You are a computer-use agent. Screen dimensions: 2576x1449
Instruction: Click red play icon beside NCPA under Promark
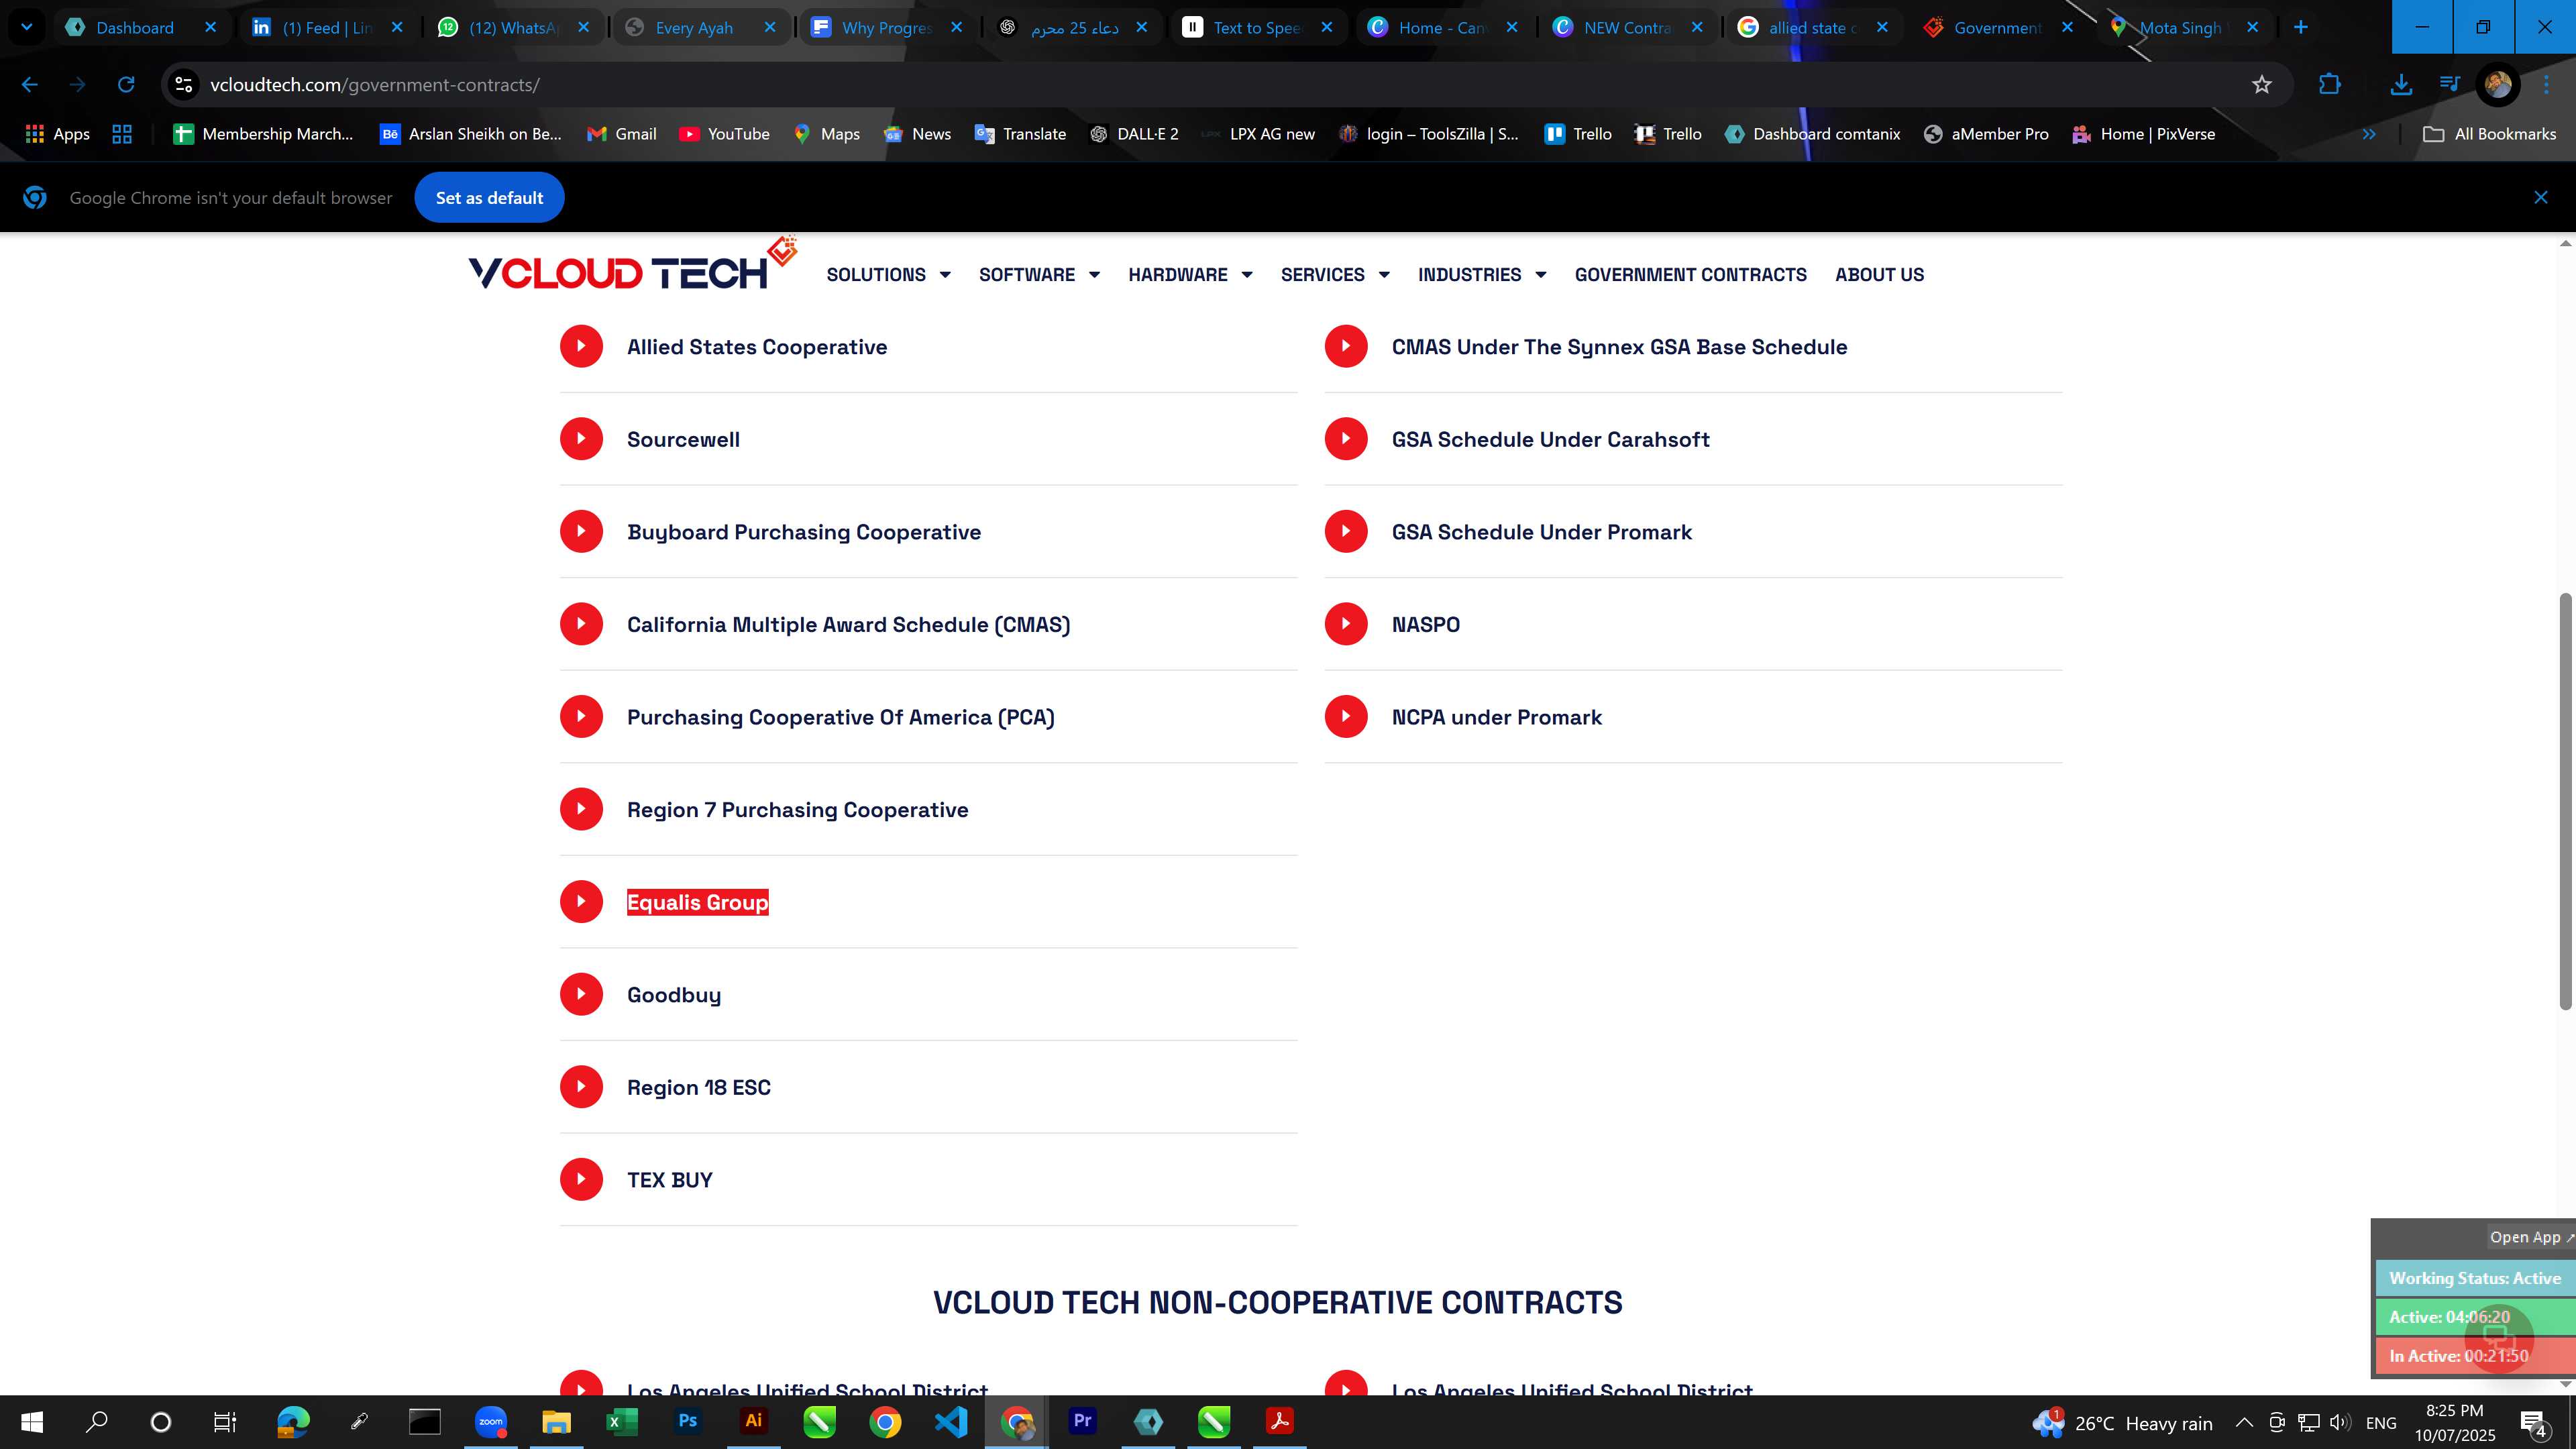1346,716
